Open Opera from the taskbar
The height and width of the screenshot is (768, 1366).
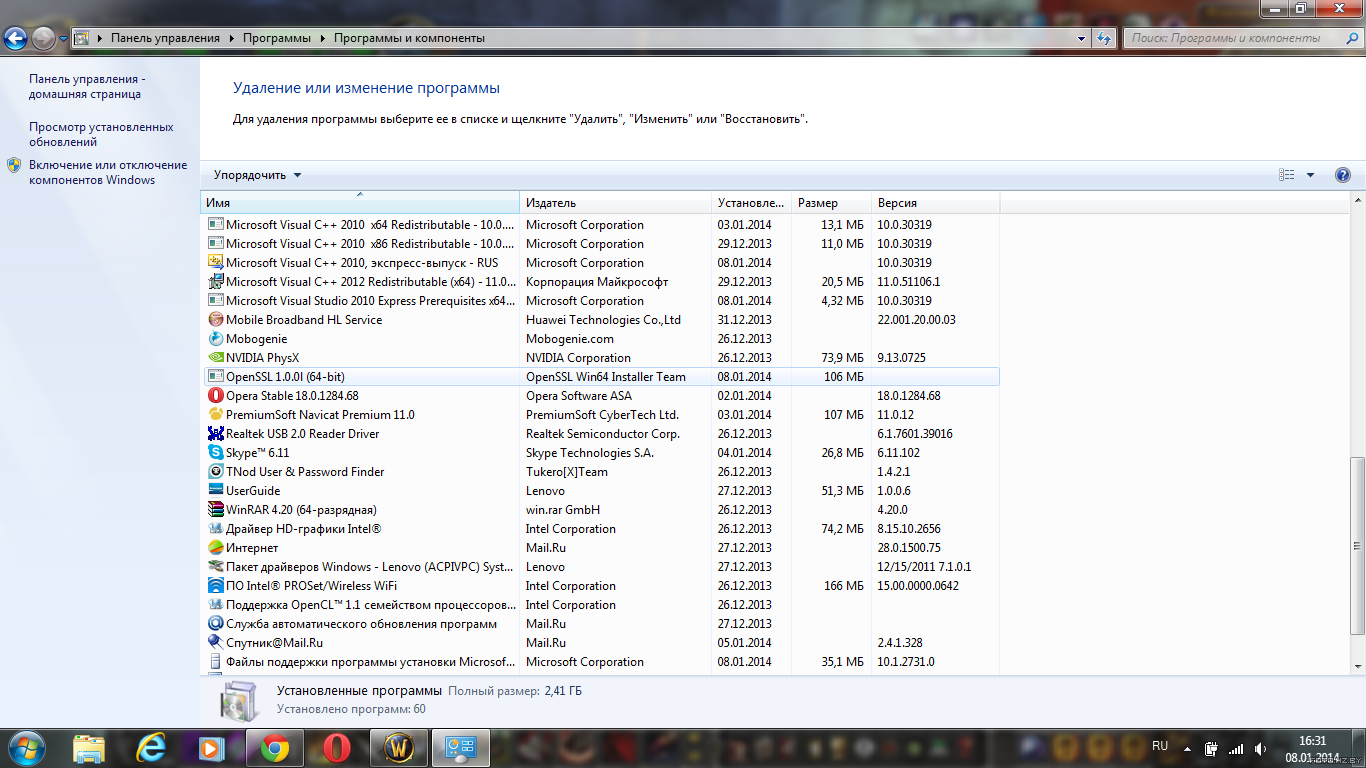(x=337, y=747)
